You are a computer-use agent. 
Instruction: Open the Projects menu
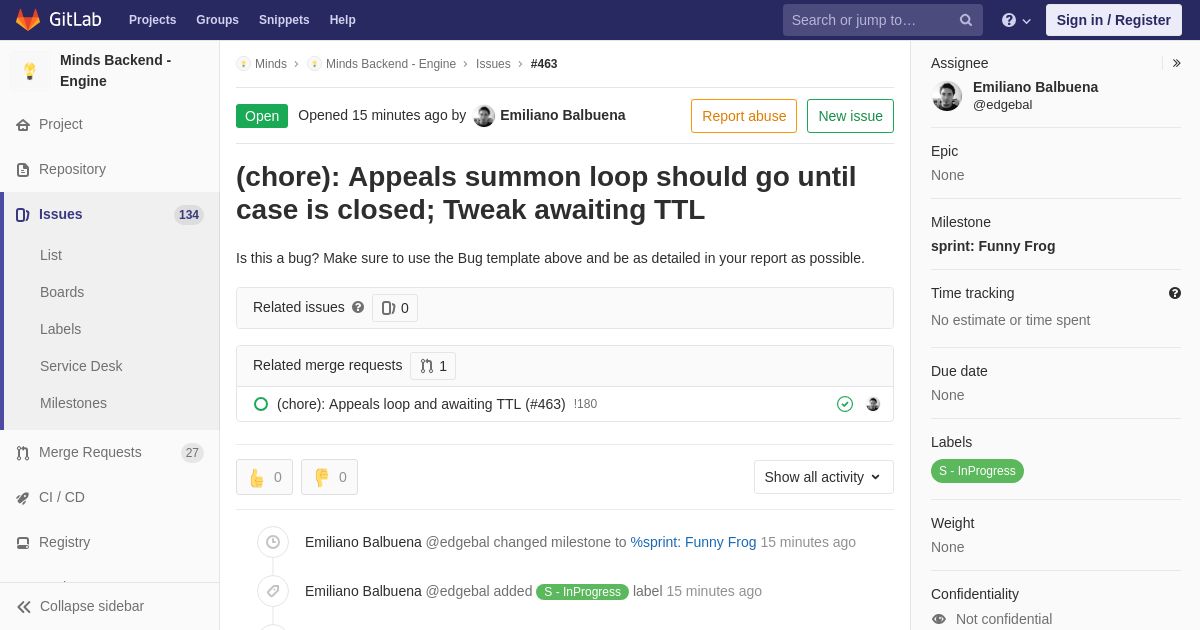[x=152, y=20]
